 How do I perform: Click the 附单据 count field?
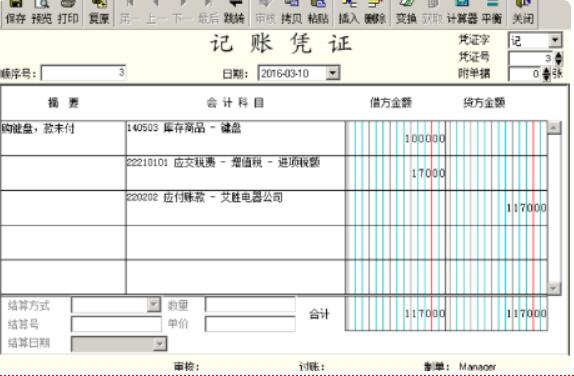coord(525,74)
